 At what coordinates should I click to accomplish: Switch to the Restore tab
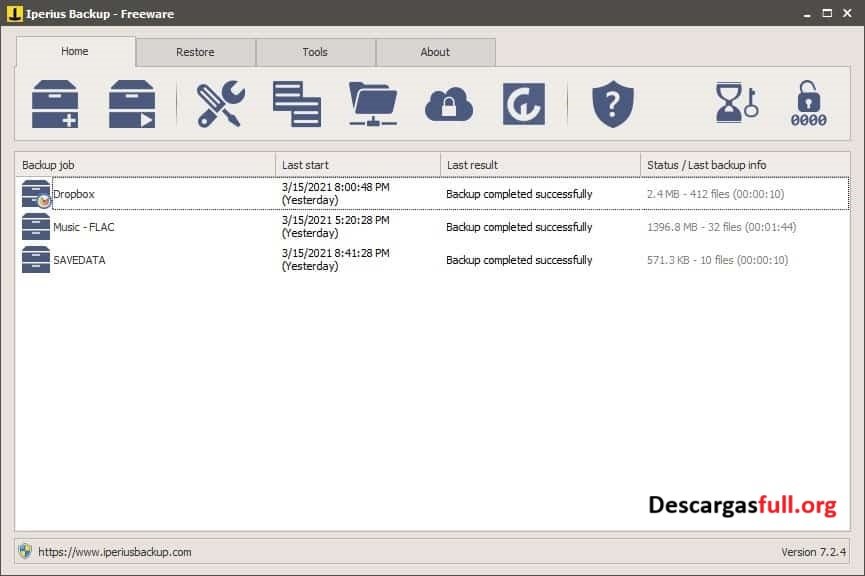click(x=195, y=52)
